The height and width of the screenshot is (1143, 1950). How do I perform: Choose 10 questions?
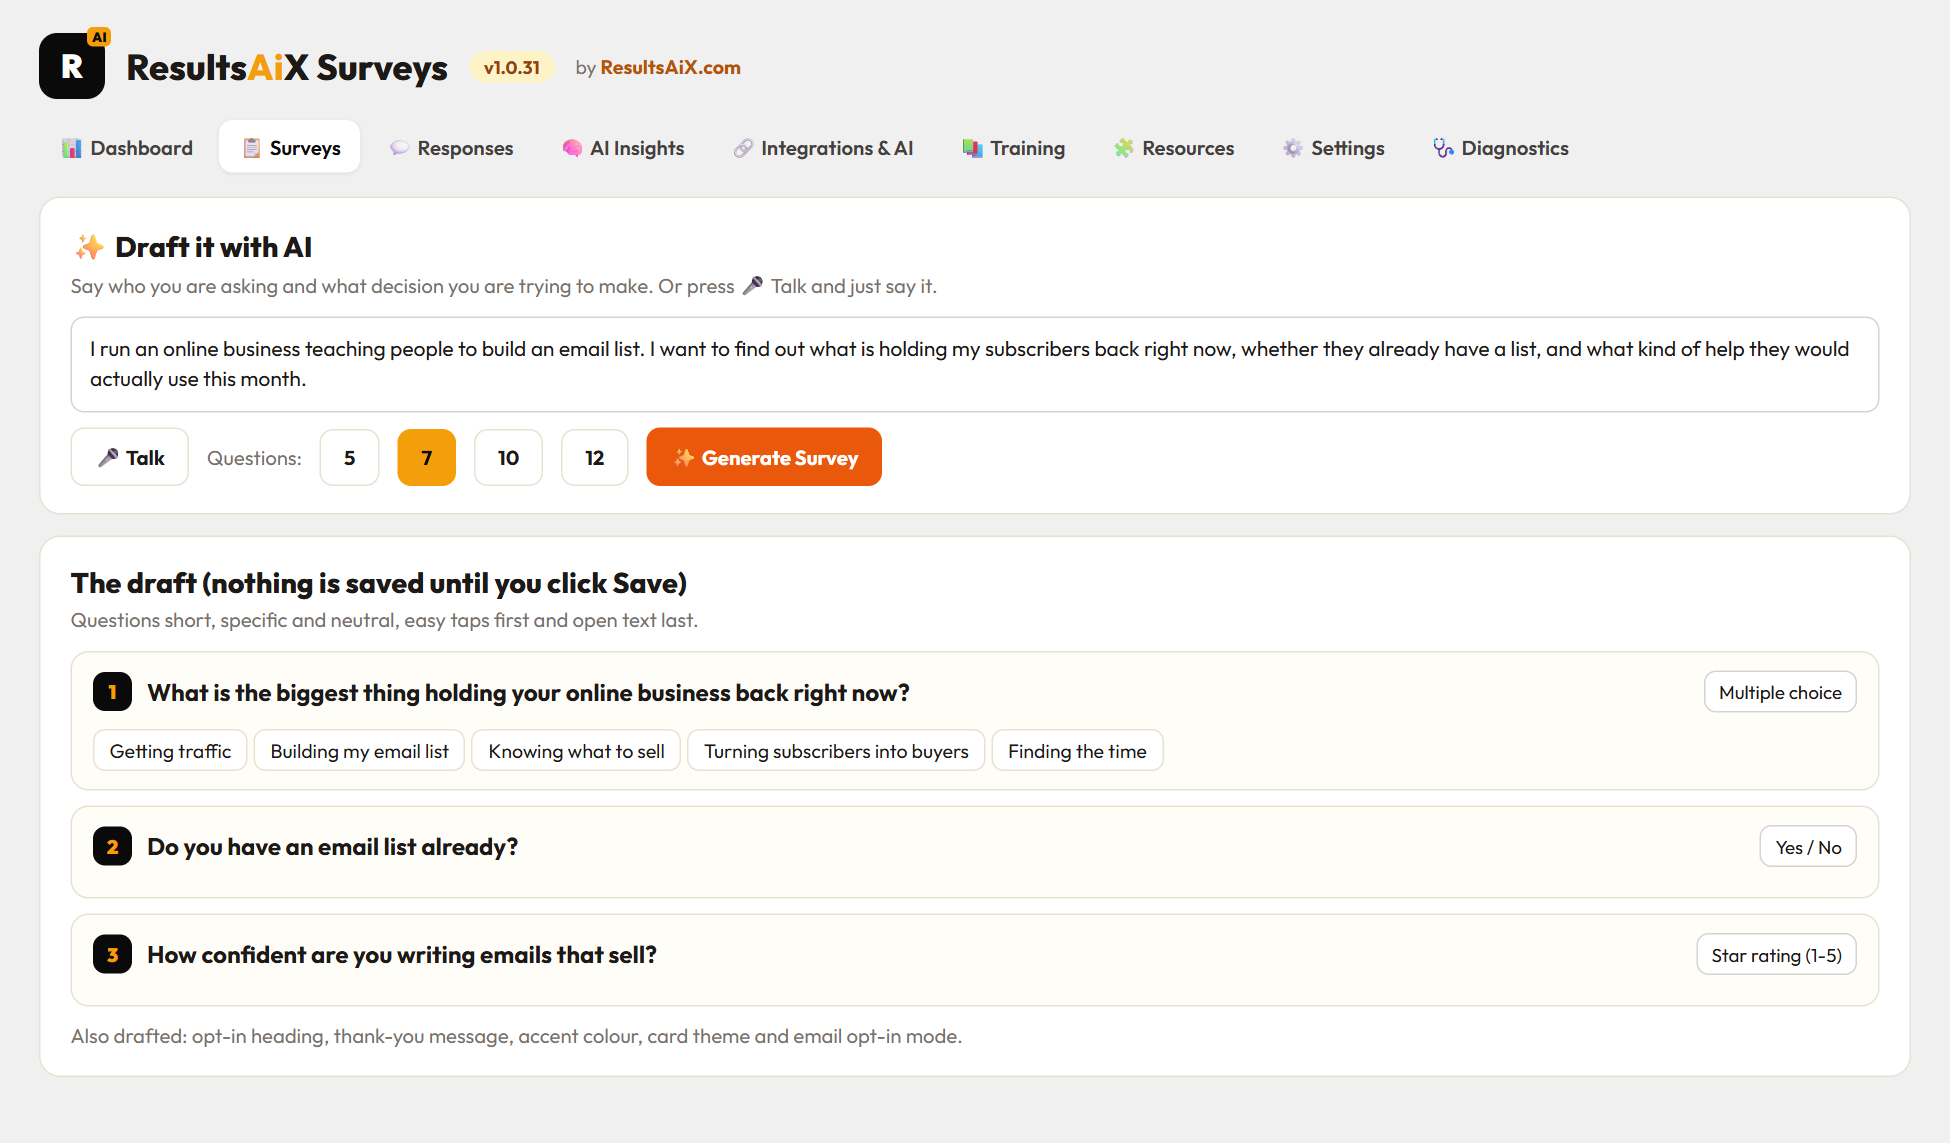pos(508,458)
